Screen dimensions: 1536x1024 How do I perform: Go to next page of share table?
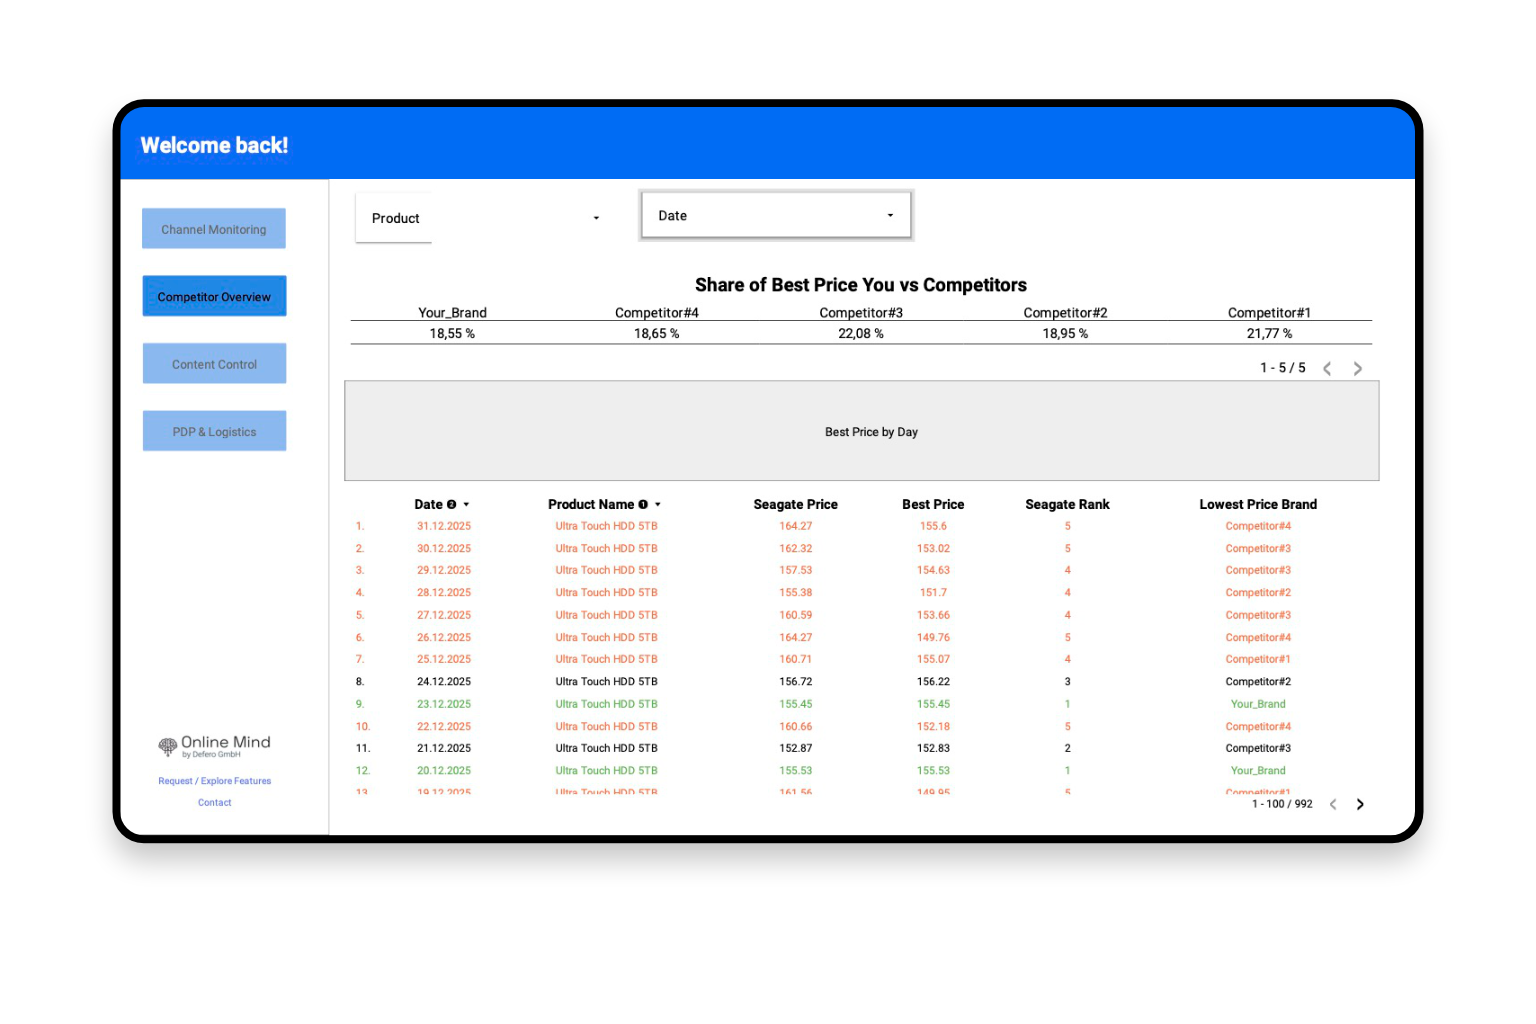tap(1357, 368)
